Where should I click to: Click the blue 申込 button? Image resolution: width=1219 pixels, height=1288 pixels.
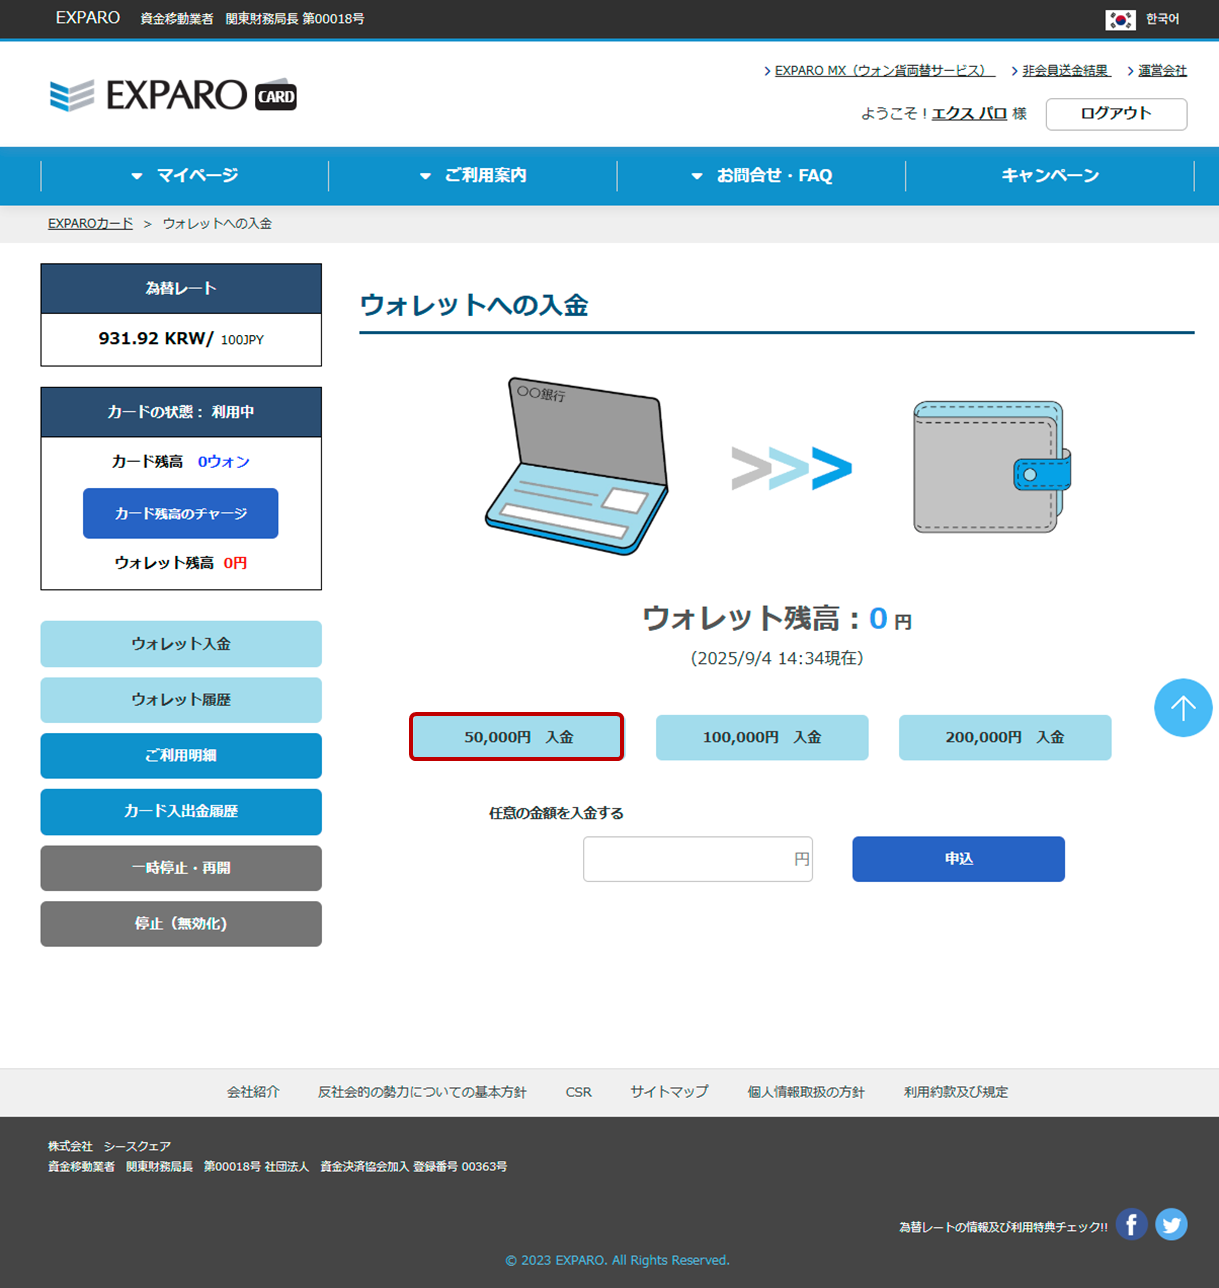click(x=958, y=859)
